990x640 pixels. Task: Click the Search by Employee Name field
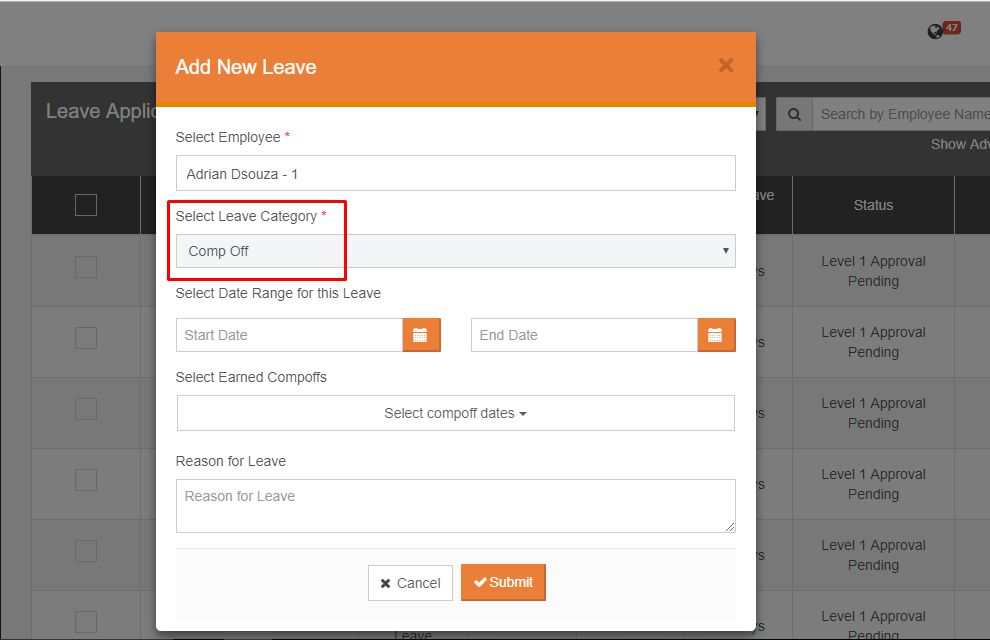[x=901, y=114]
